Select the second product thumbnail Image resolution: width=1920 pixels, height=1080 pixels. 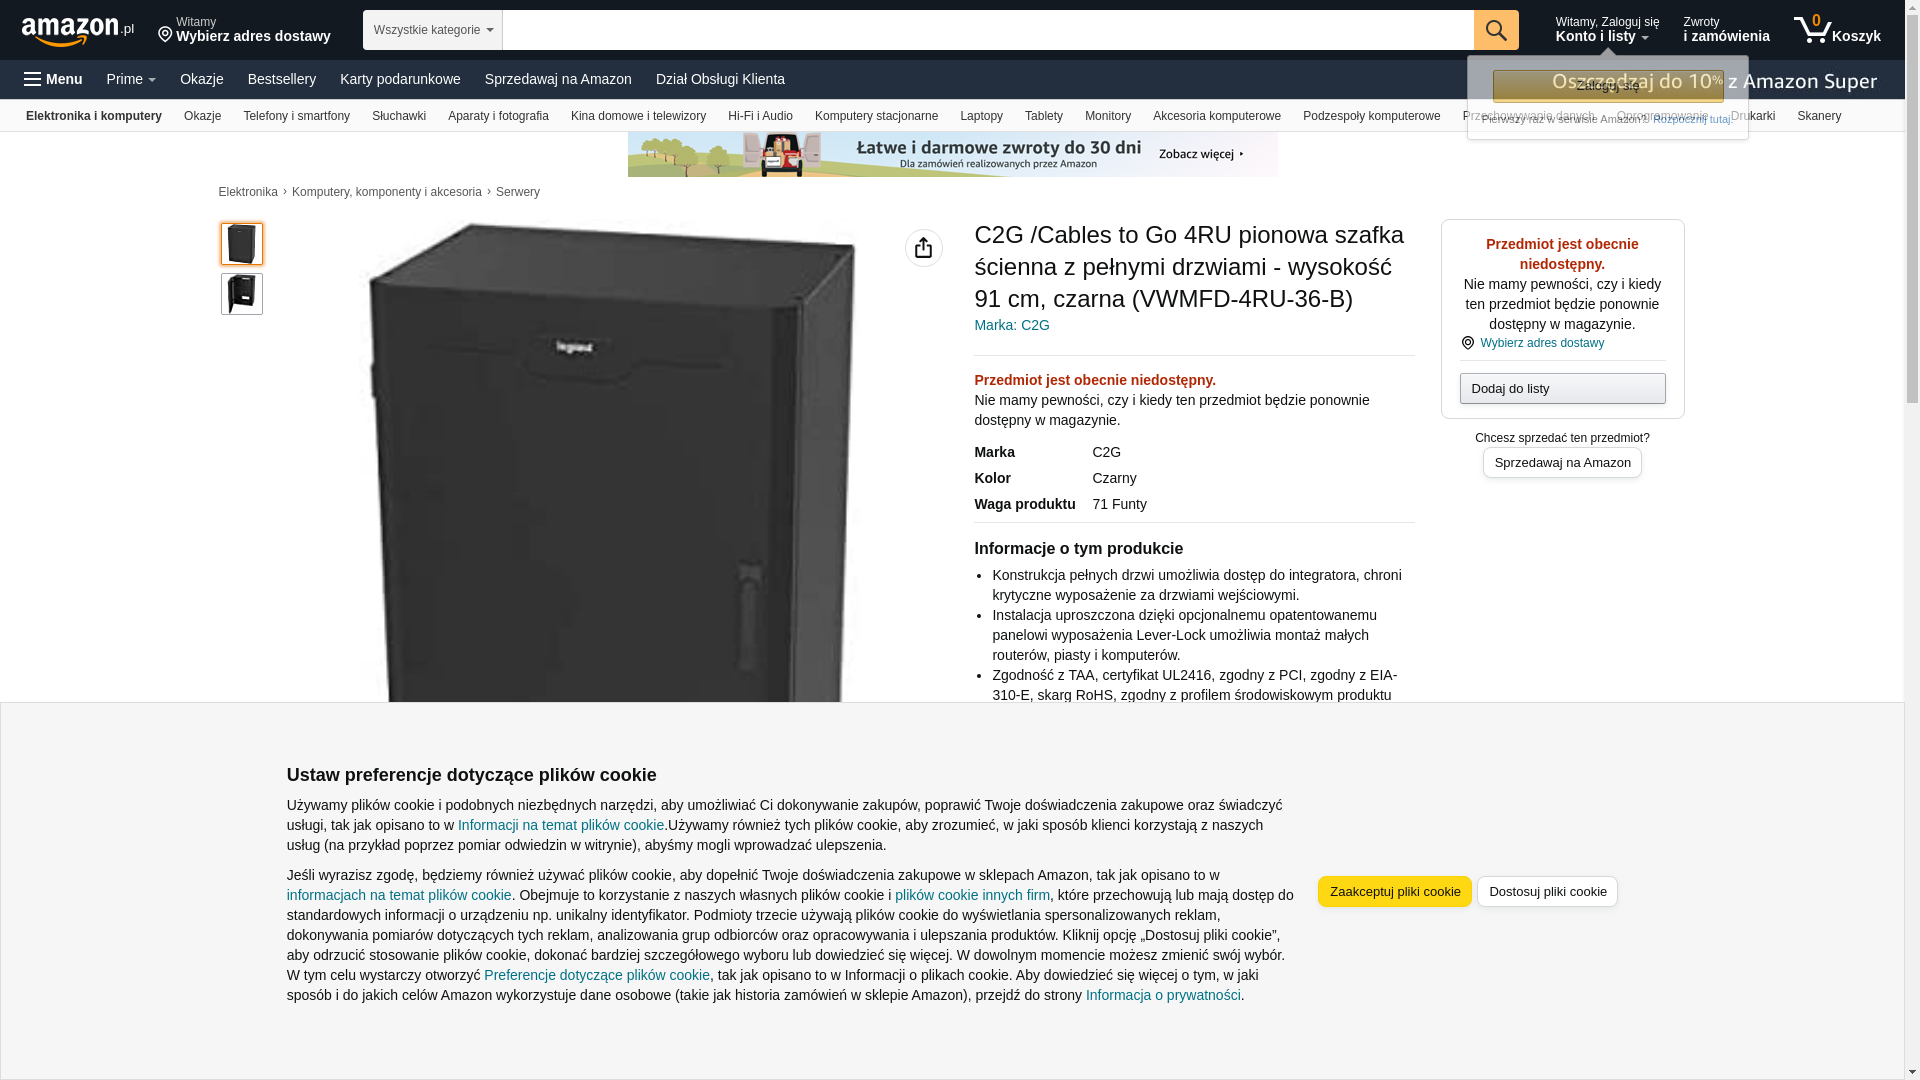coord(242,294)
